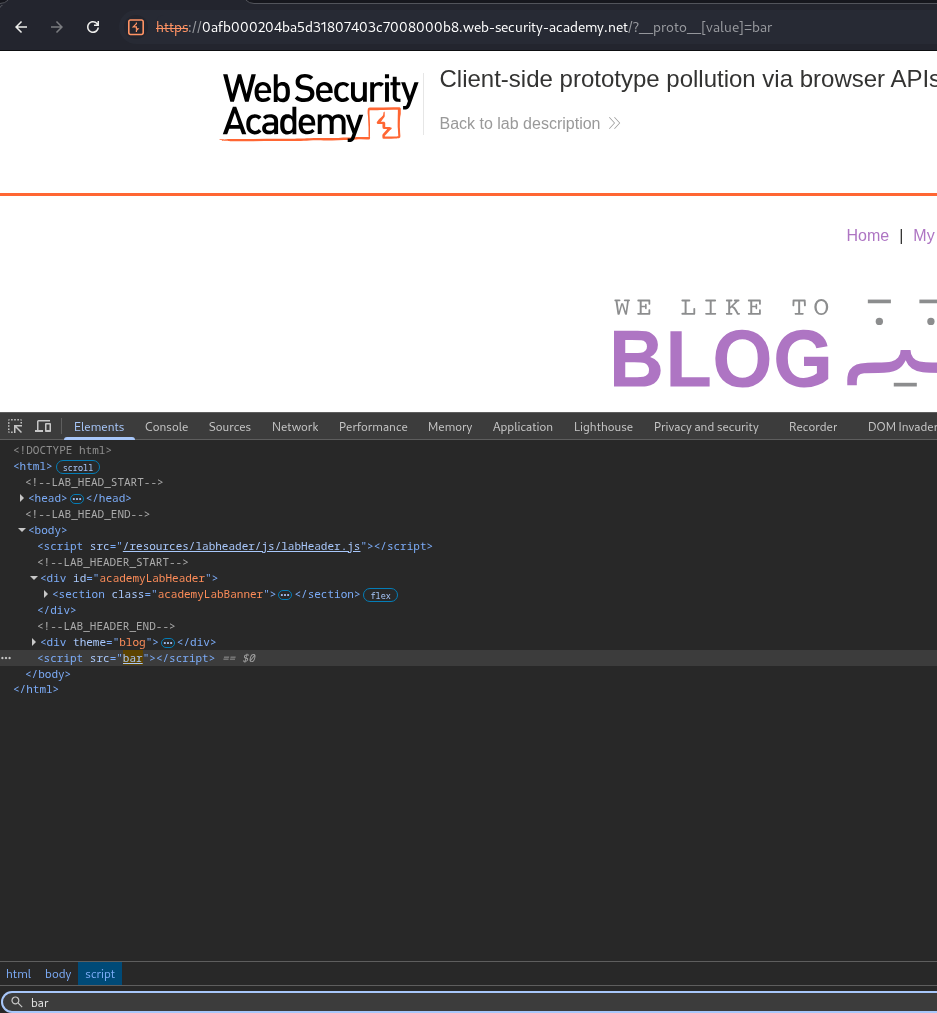Open the three-dot menu beside selected script row

6,658
